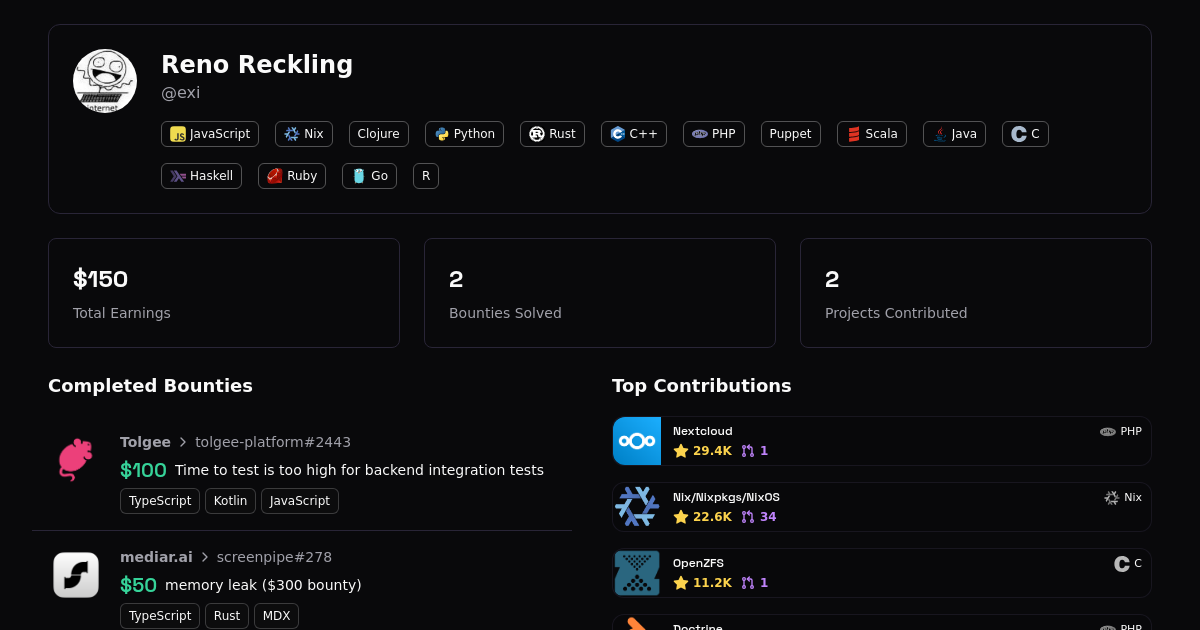
Task: Click the Tolgee organization name
Action: pyautogui.click(x=145, y=442)
